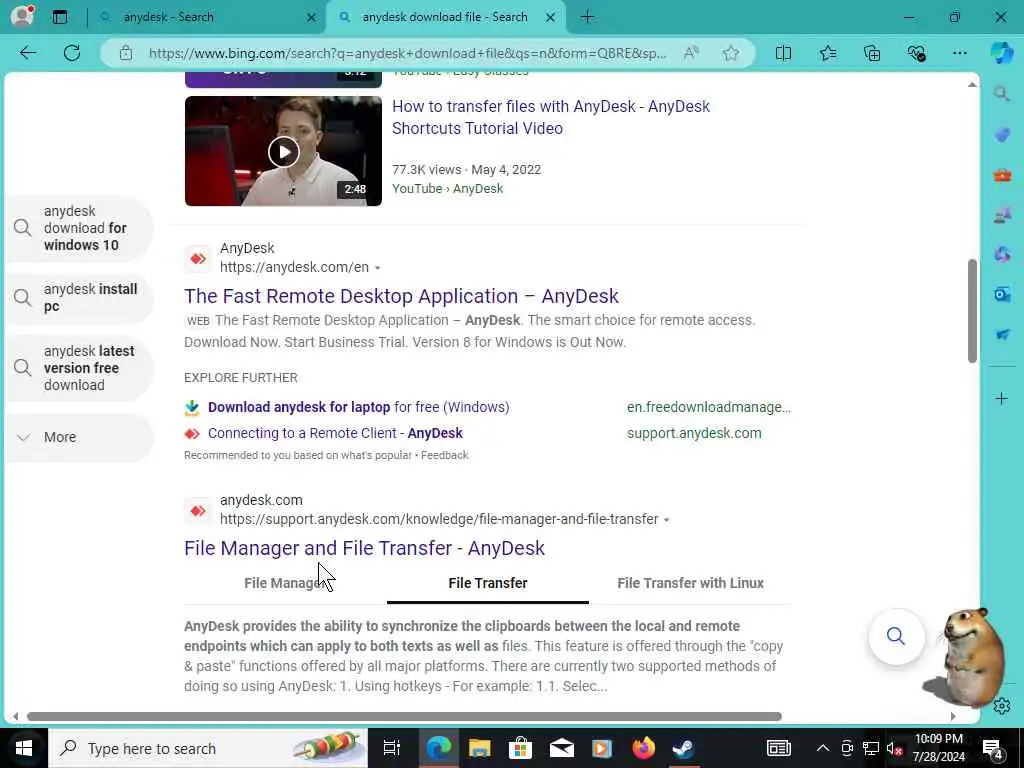Open Microsoft Store from taskbar
Screen dimensions: 1024x768
point(520,748)
